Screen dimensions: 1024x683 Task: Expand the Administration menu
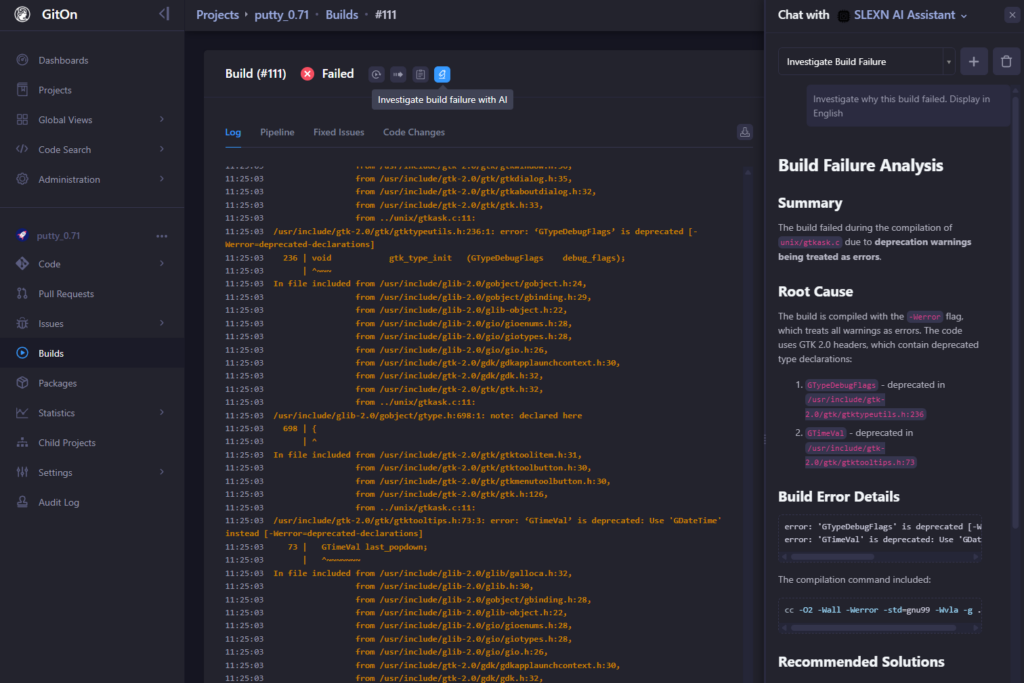coord(162,180)
